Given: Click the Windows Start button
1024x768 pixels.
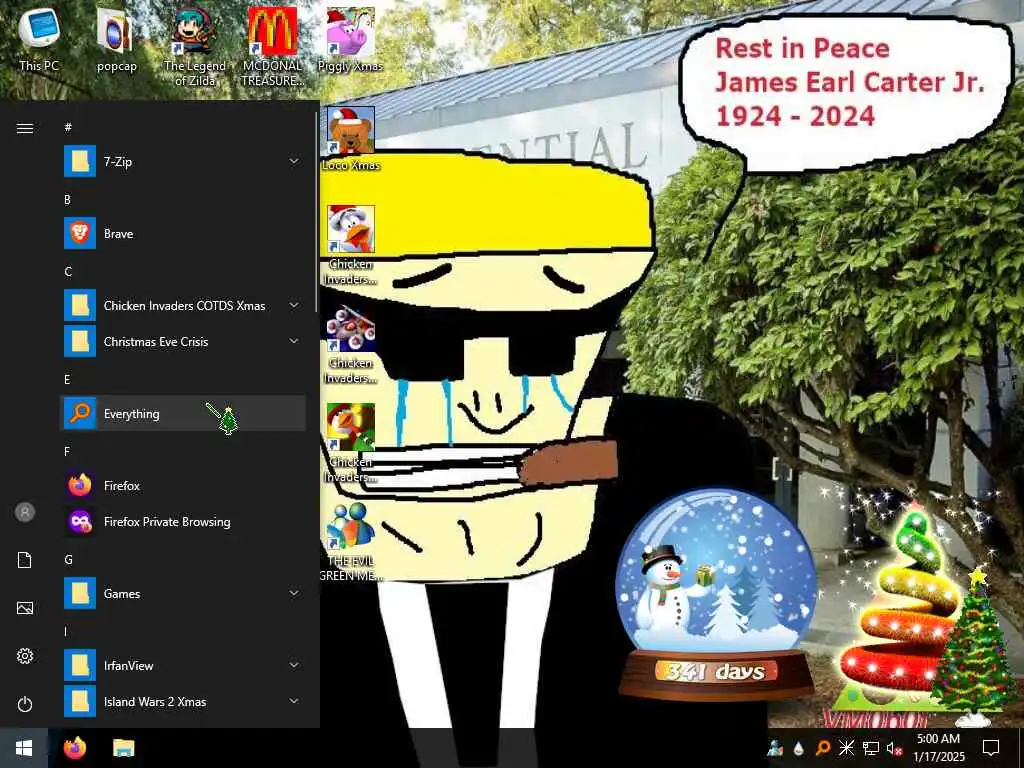Looking at the screenshot, I should tap(24, 748).
